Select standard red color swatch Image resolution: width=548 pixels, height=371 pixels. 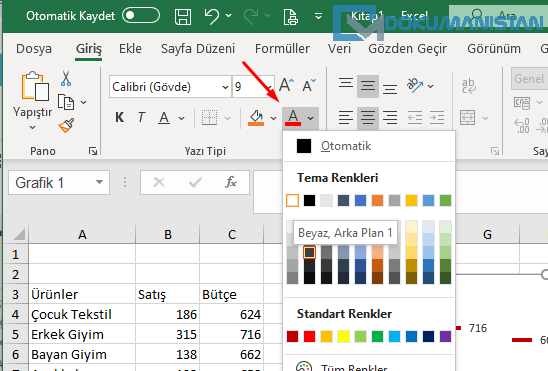point(309,336)
